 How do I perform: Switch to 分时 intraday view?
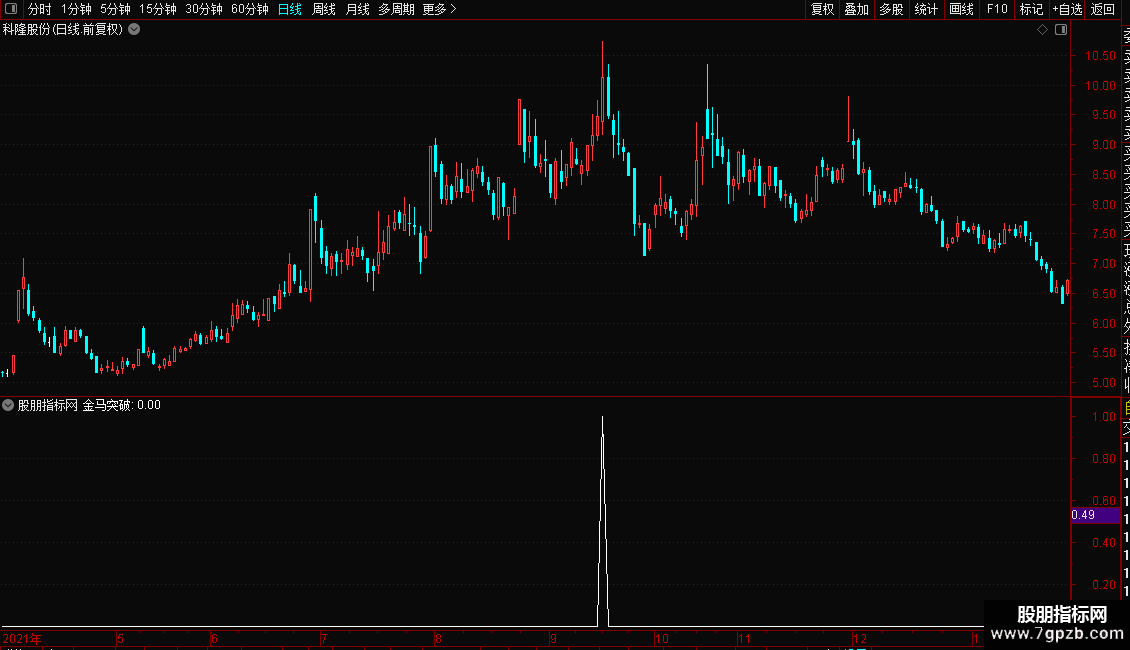click(x=40, y=9)
